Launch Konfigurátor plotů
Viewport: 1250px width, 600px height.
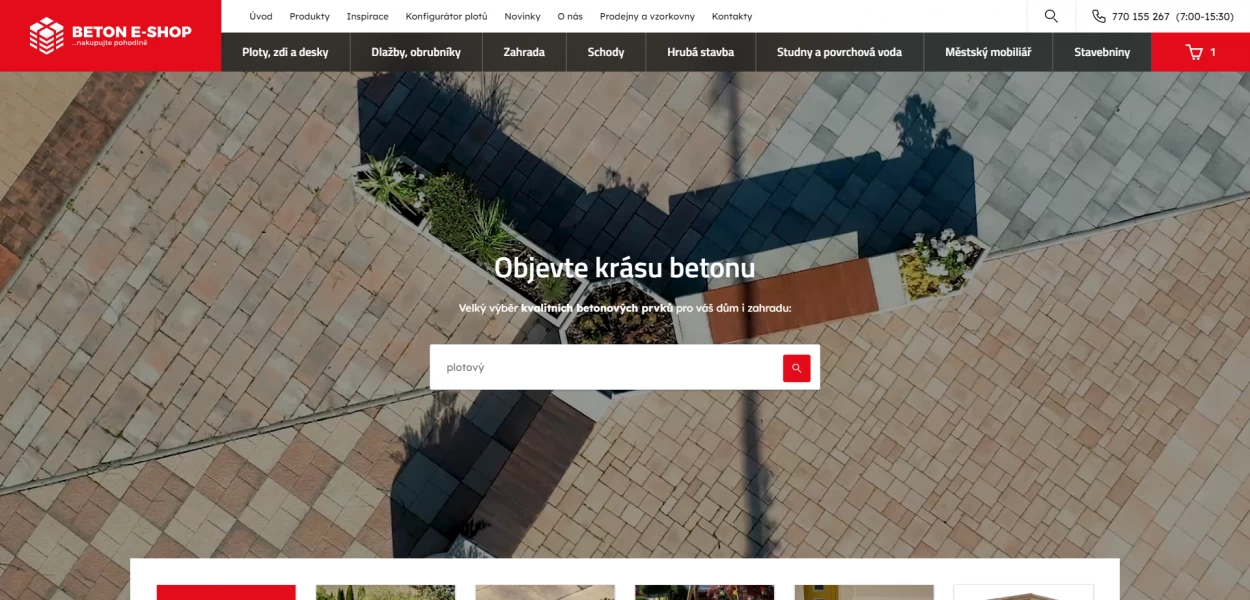pos(446,16)
